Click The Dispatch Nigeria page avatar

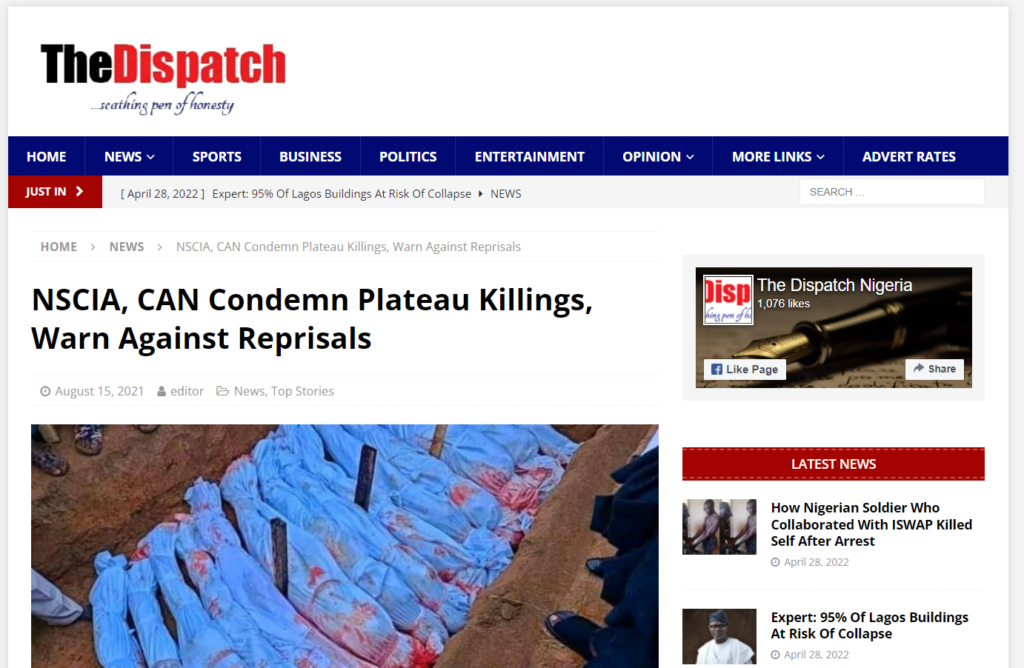click(728, 300)
